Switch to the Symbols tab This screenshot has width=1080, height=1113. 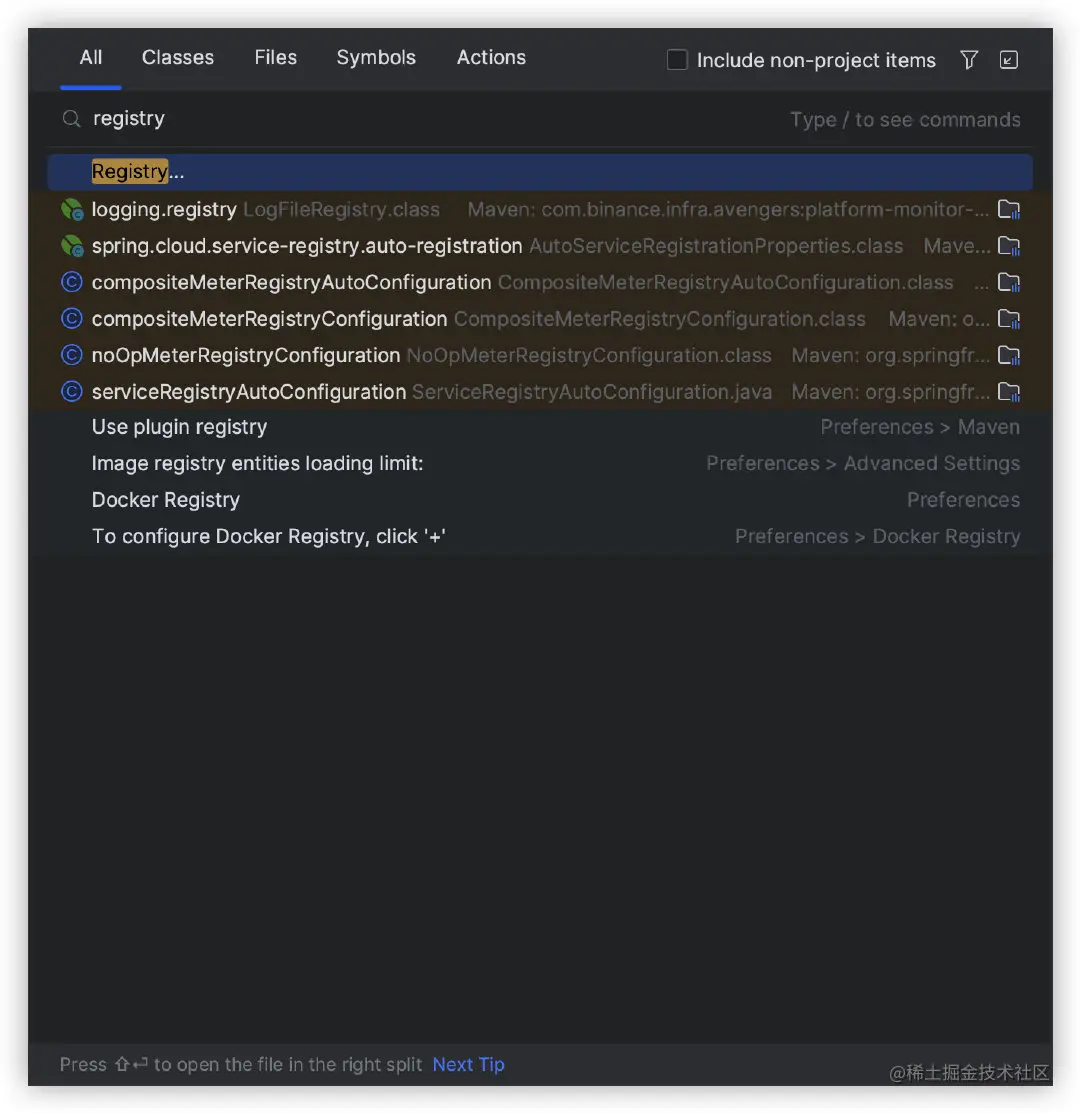point(376,57)
